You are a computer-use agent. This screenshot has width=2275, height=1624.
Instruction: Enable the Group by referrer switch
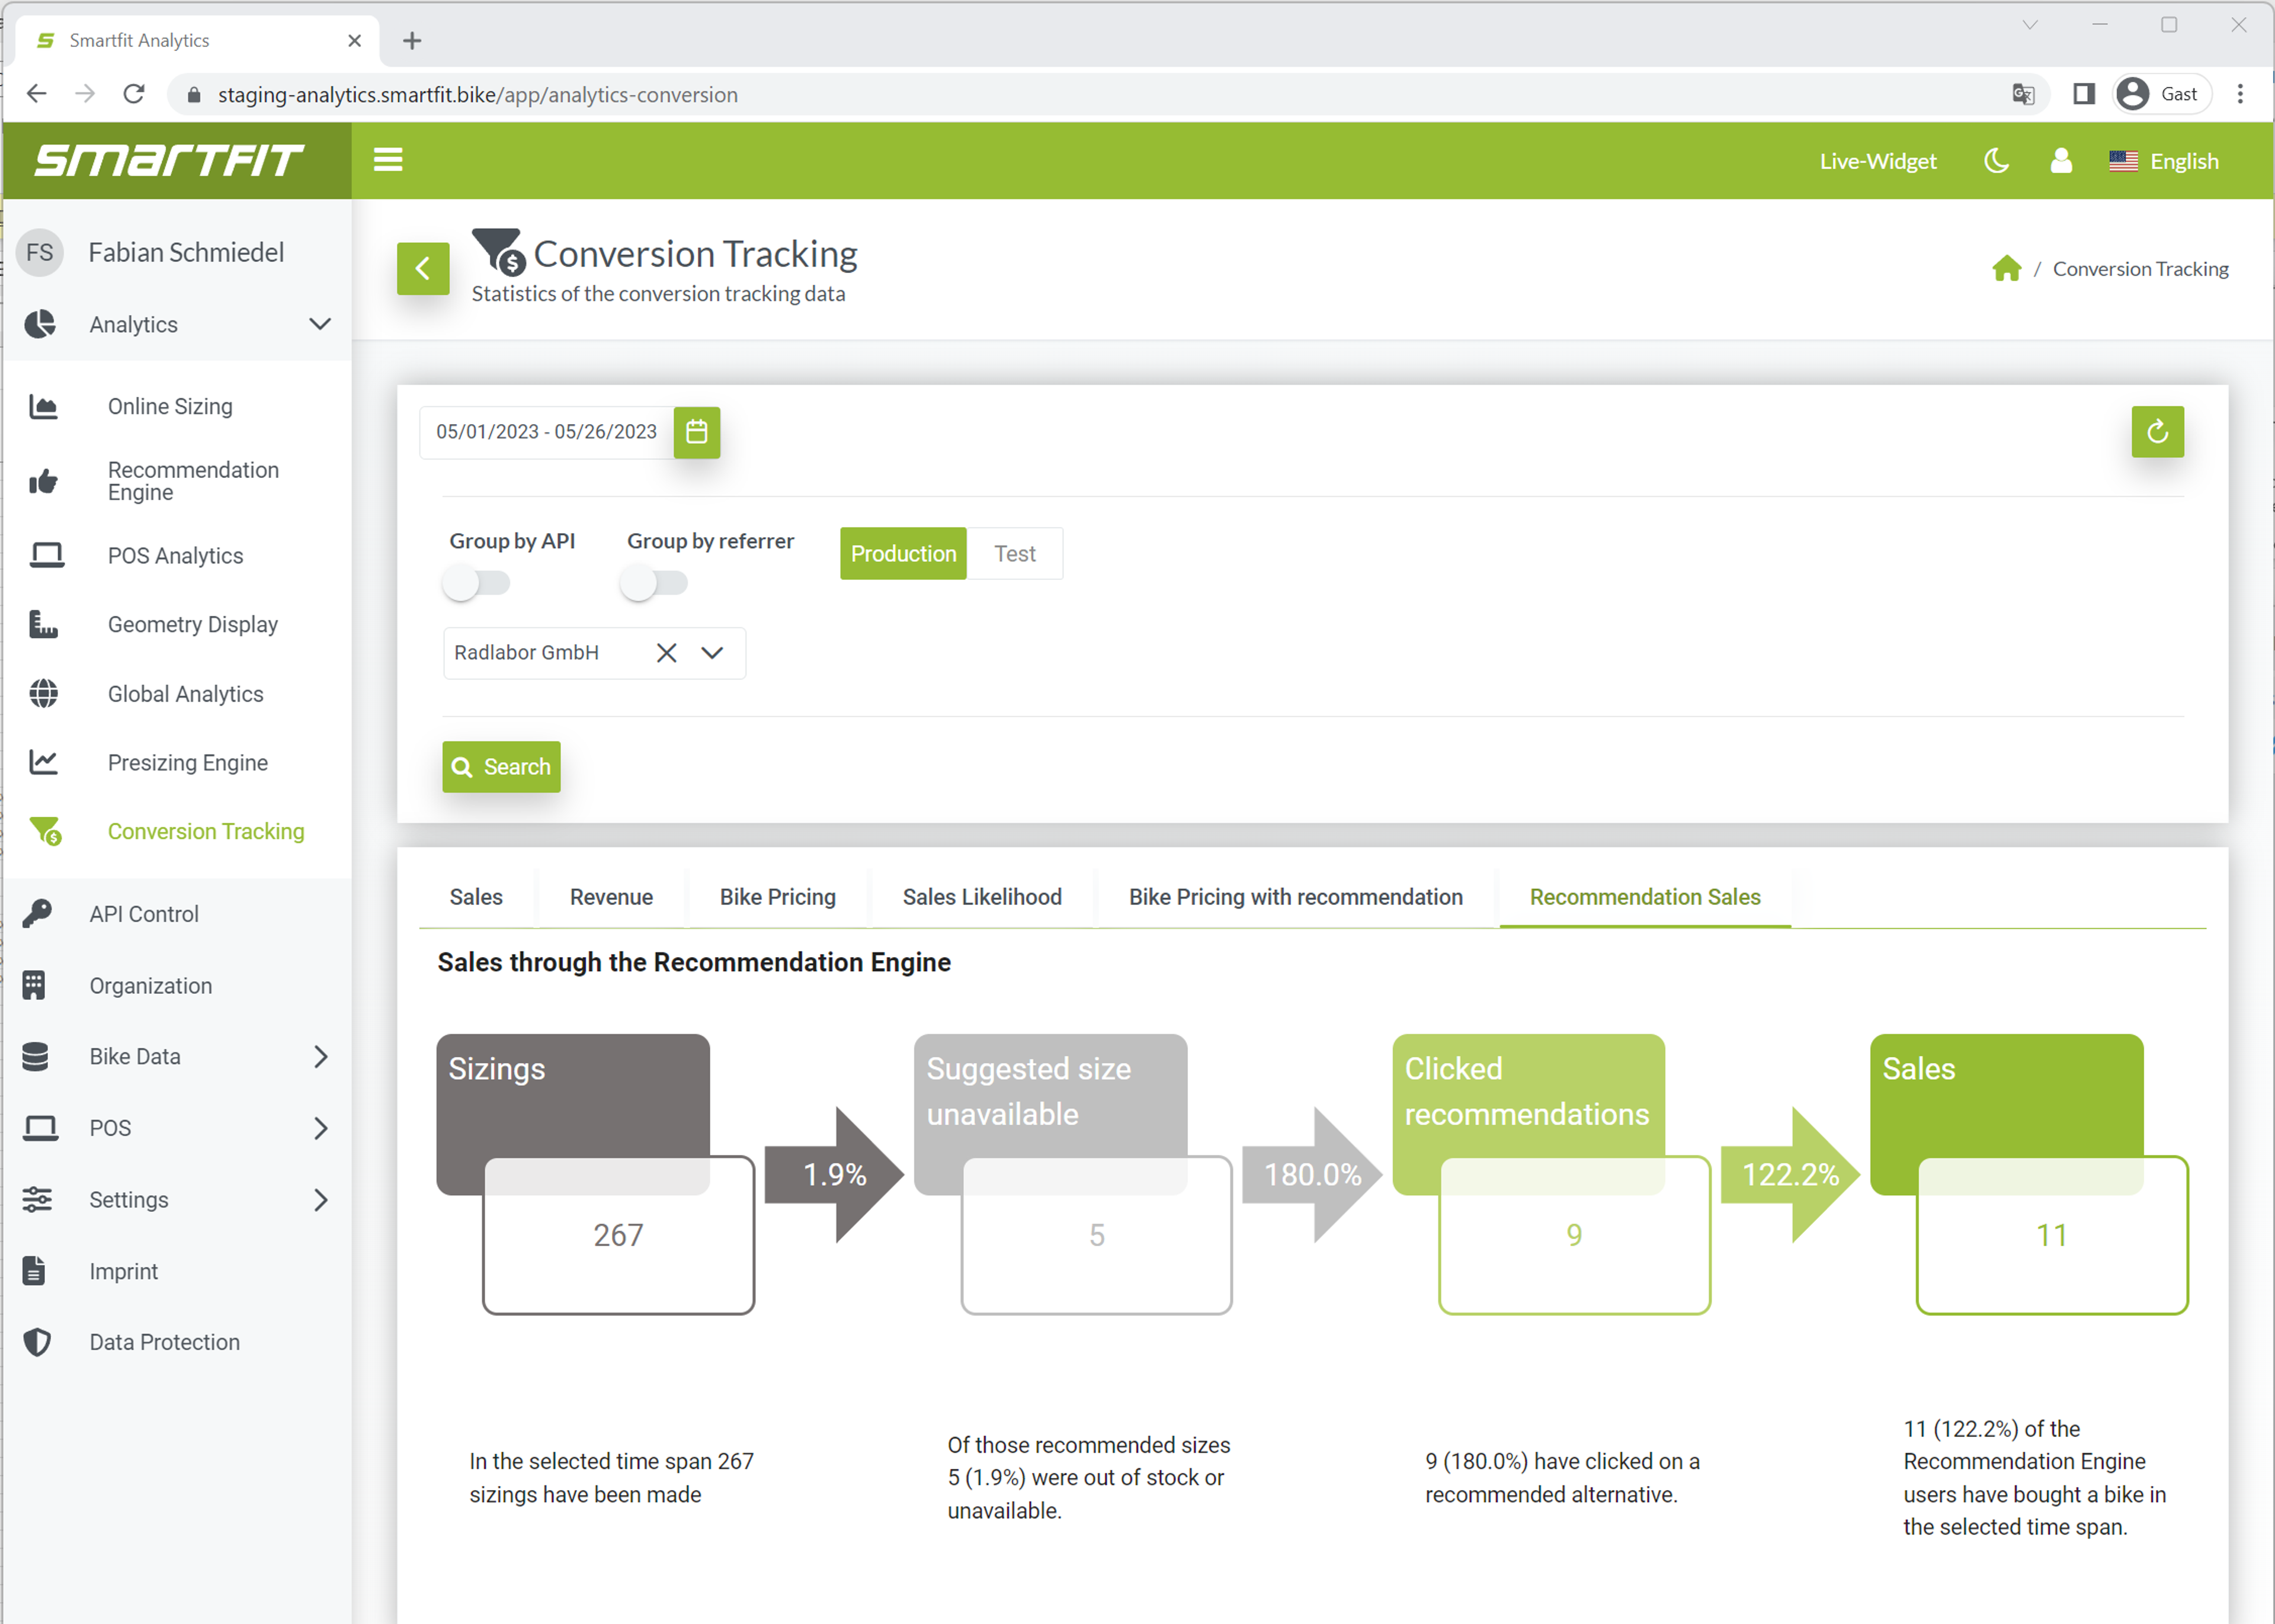coord(653,583)
